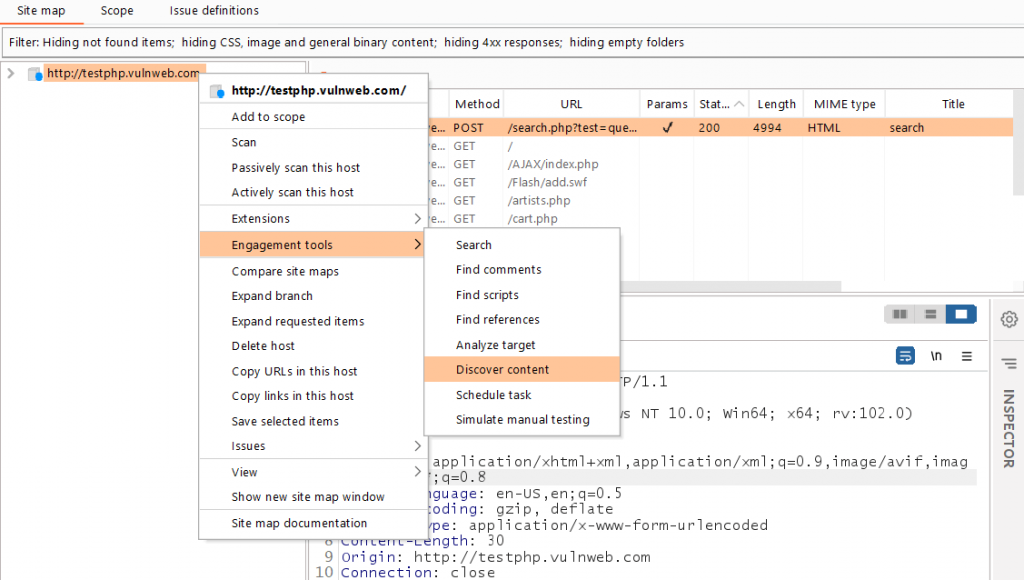Select the /AJAX/index.php request row
Screen dimensions: 1024x580
pos(720,165)
